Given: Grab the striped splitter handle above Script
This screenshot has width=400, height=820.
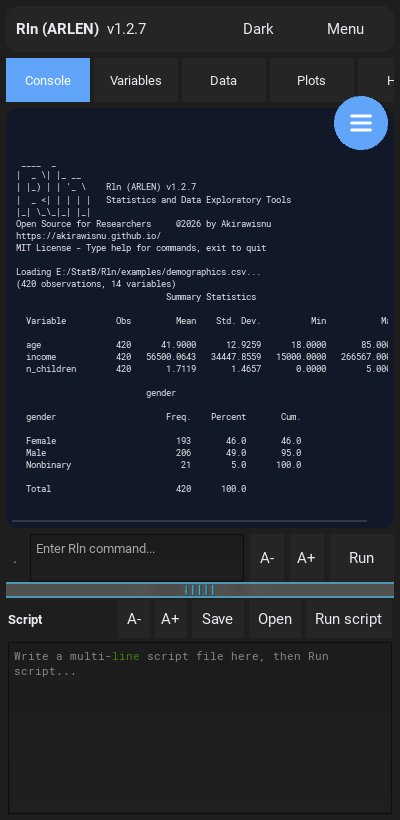Looking at the screenshot, I should coord(200,590).
